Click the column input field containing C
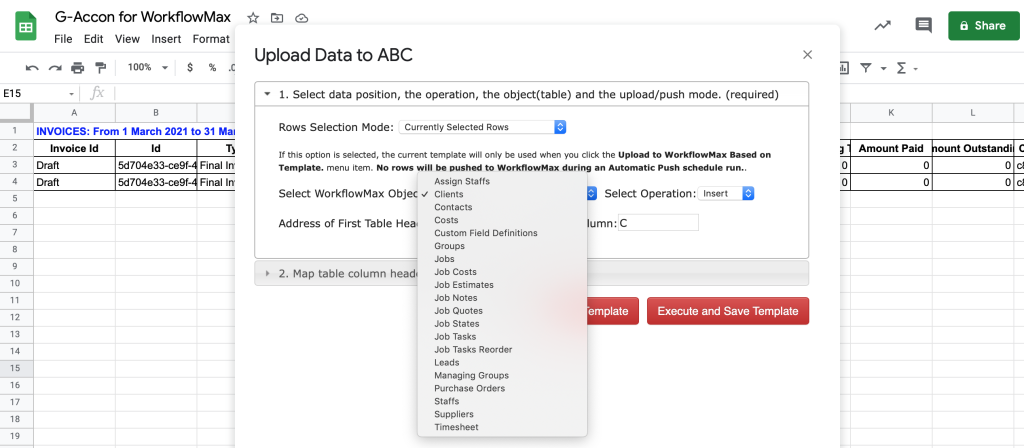 tap(658, 223)
